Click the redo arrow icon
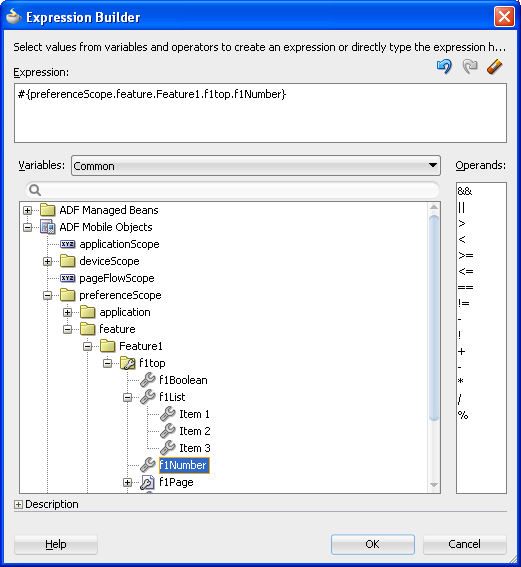Screen dimensions: 521x567 tap(470, 67)
